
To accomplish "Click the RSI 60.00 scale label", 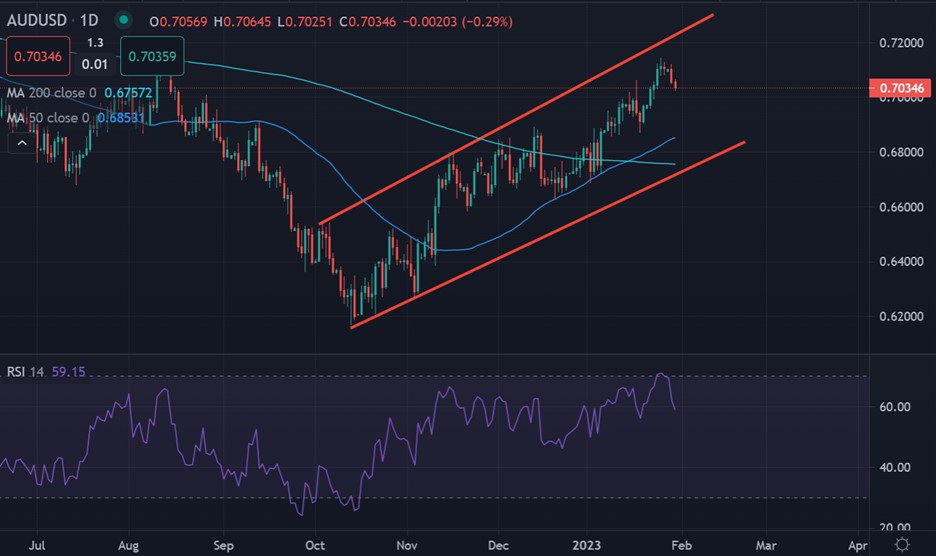I will 895,407.
